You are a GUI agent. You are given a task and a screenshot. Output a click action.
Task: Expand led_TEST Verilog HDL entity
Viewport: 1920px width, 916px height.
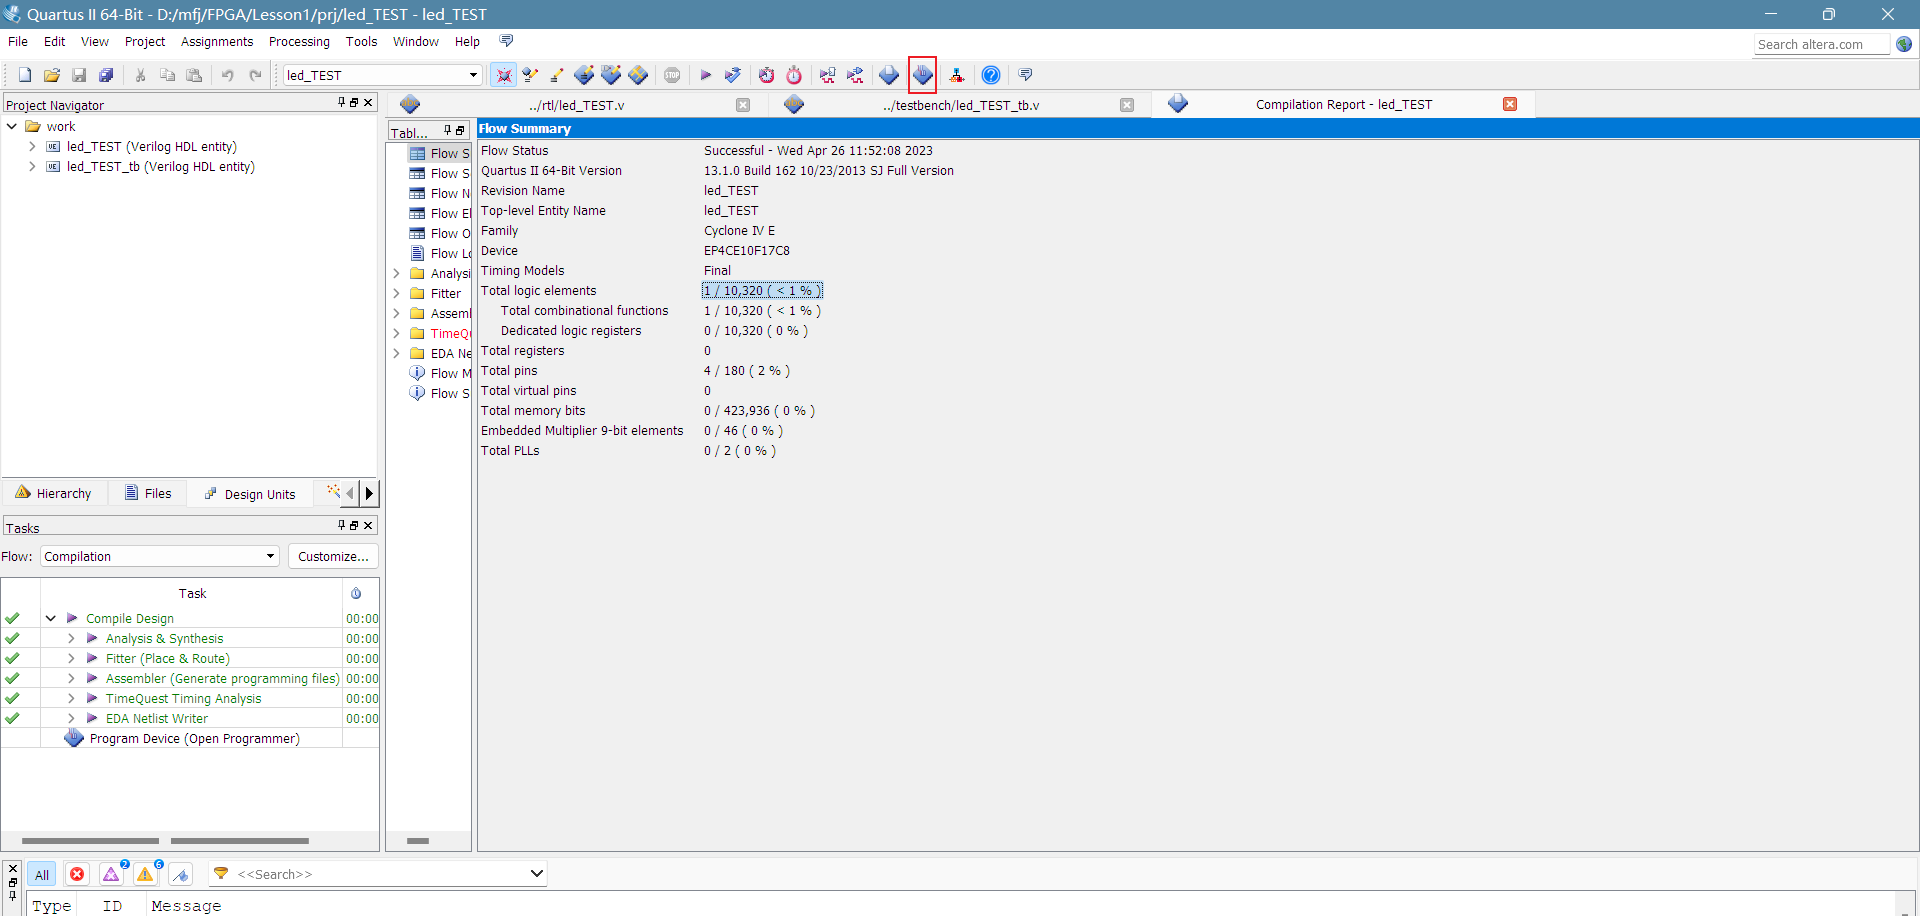point(32,146)
